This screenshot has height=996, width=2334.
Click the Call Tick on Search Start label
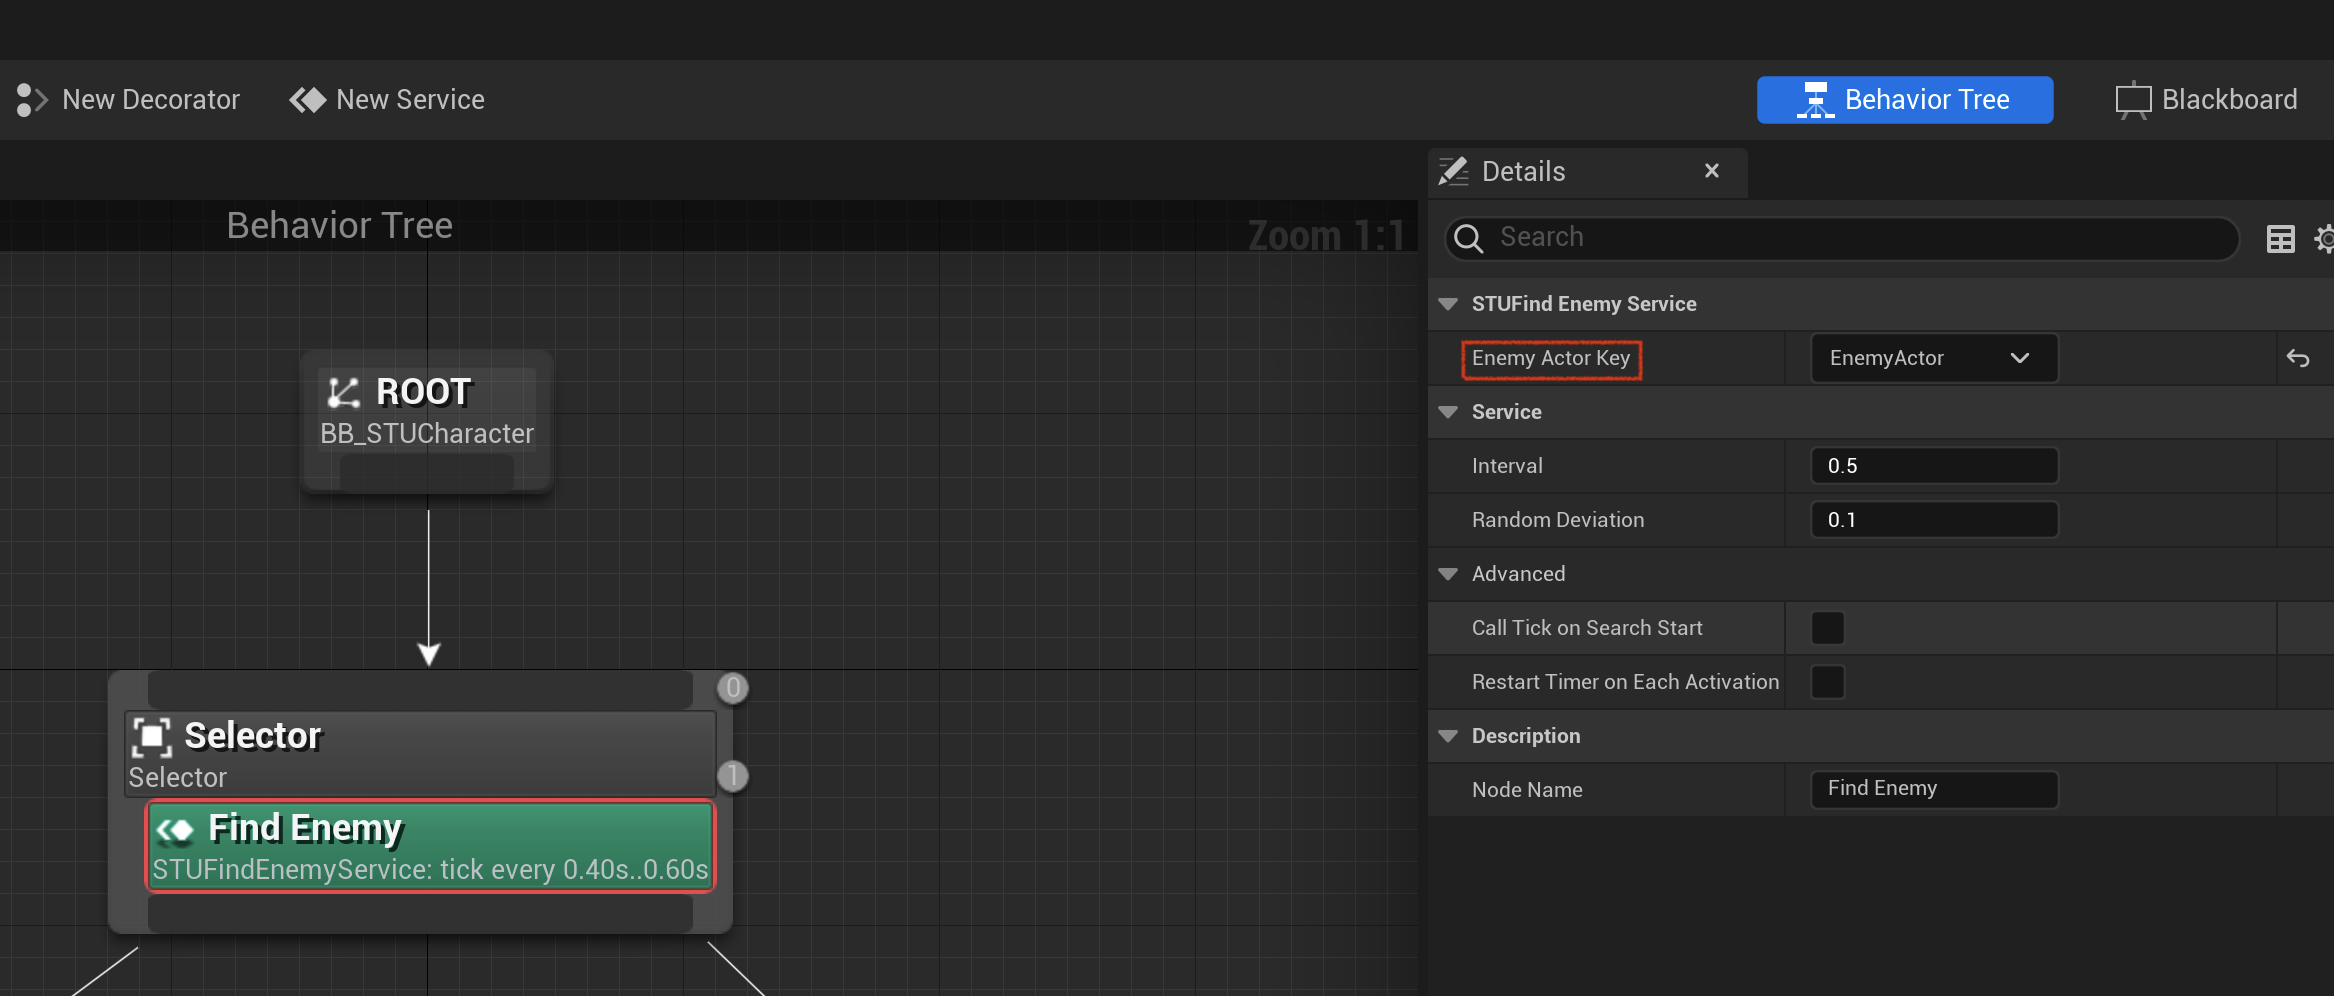pos(1587,628)
